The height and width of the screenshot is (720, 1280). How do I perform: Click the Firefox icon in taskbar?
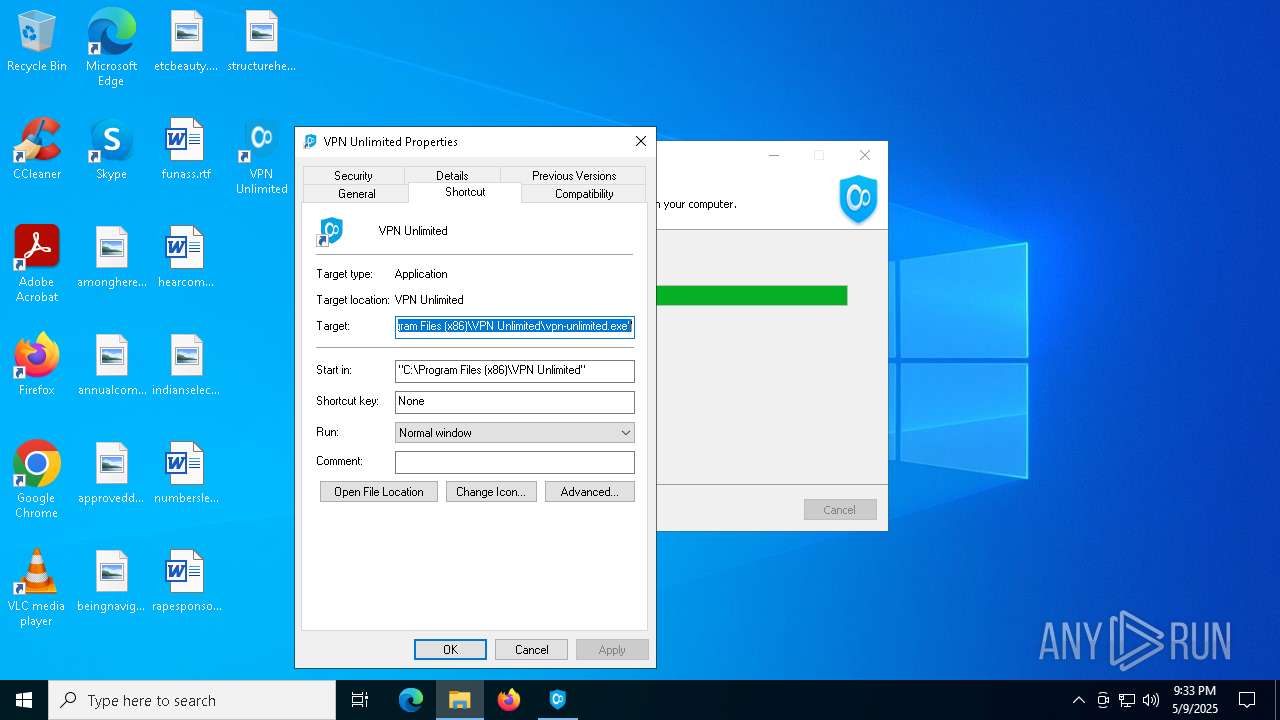[509, 700]
